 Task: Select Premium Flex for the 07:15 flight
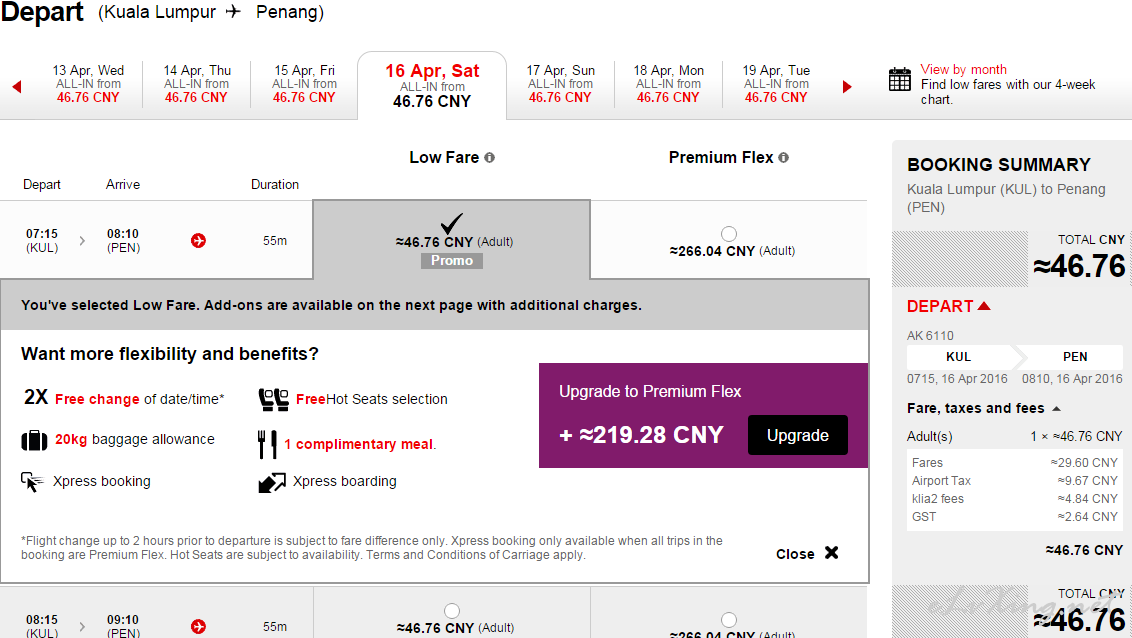tap(729, 234)
